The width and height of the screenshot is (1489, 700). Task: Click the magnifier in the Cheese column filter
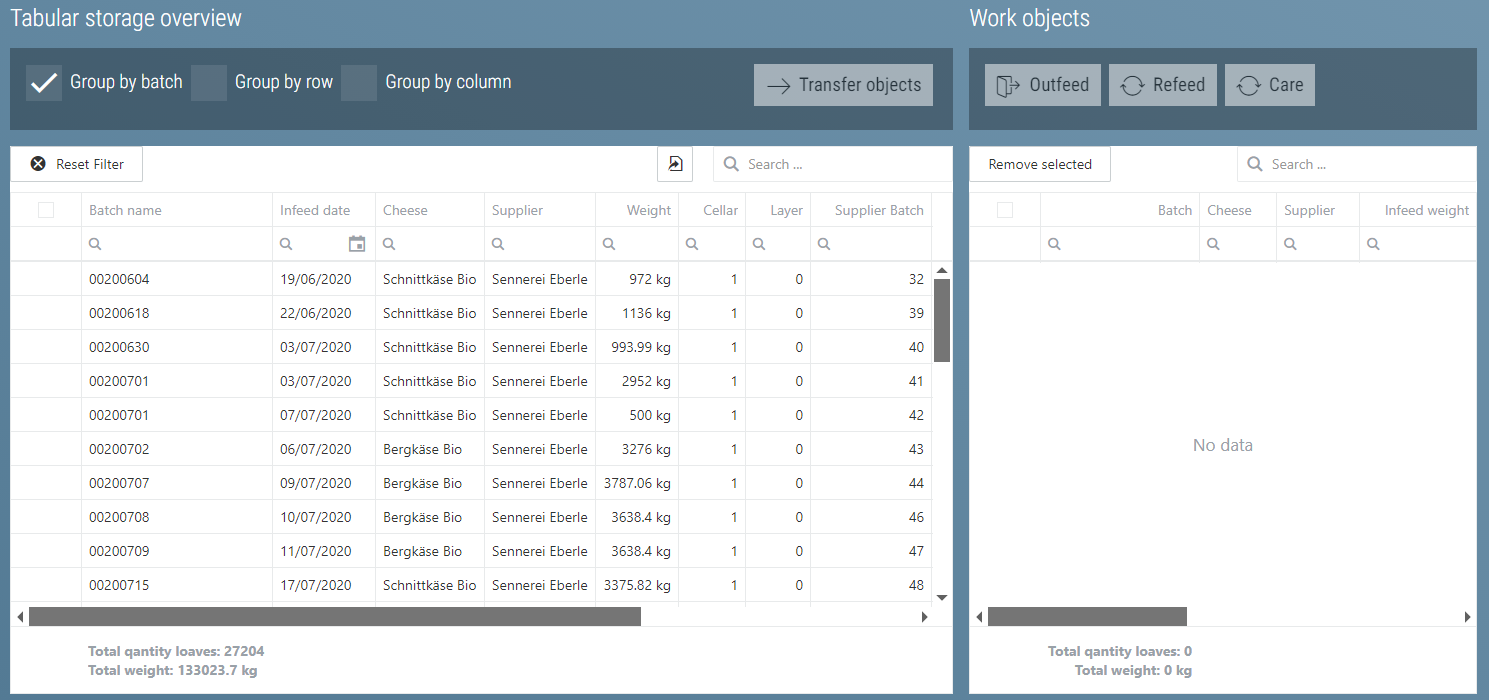(x=390, y=243)
